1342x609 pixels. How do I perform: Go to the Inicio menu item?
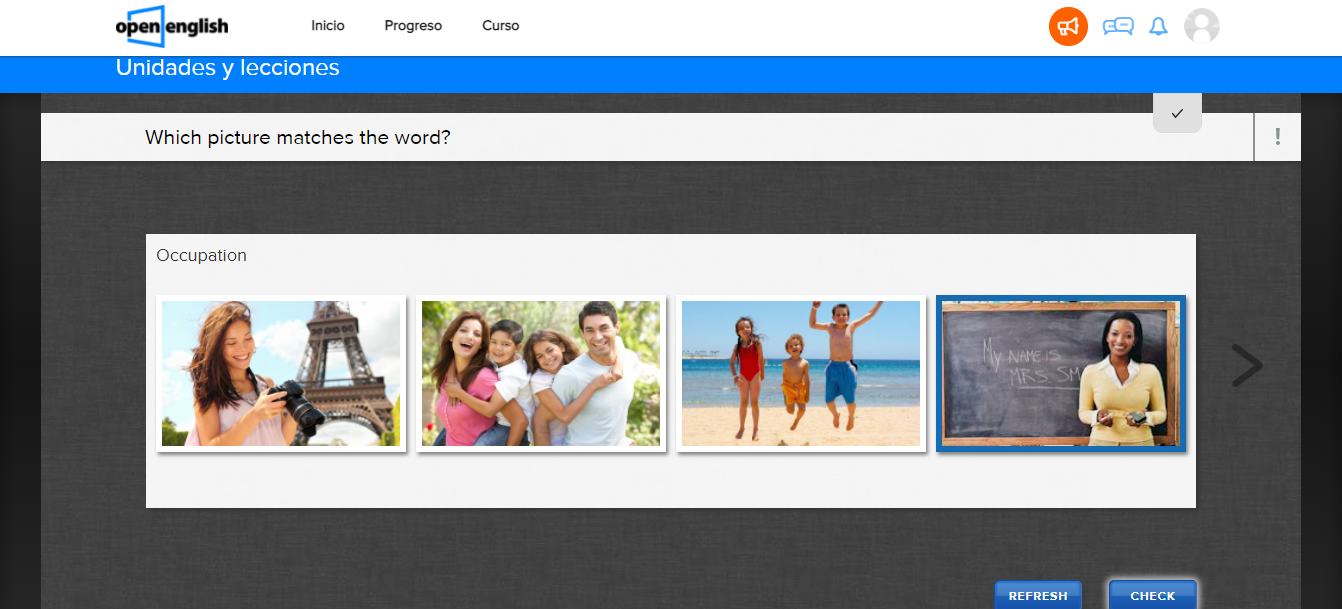point(327,26)
